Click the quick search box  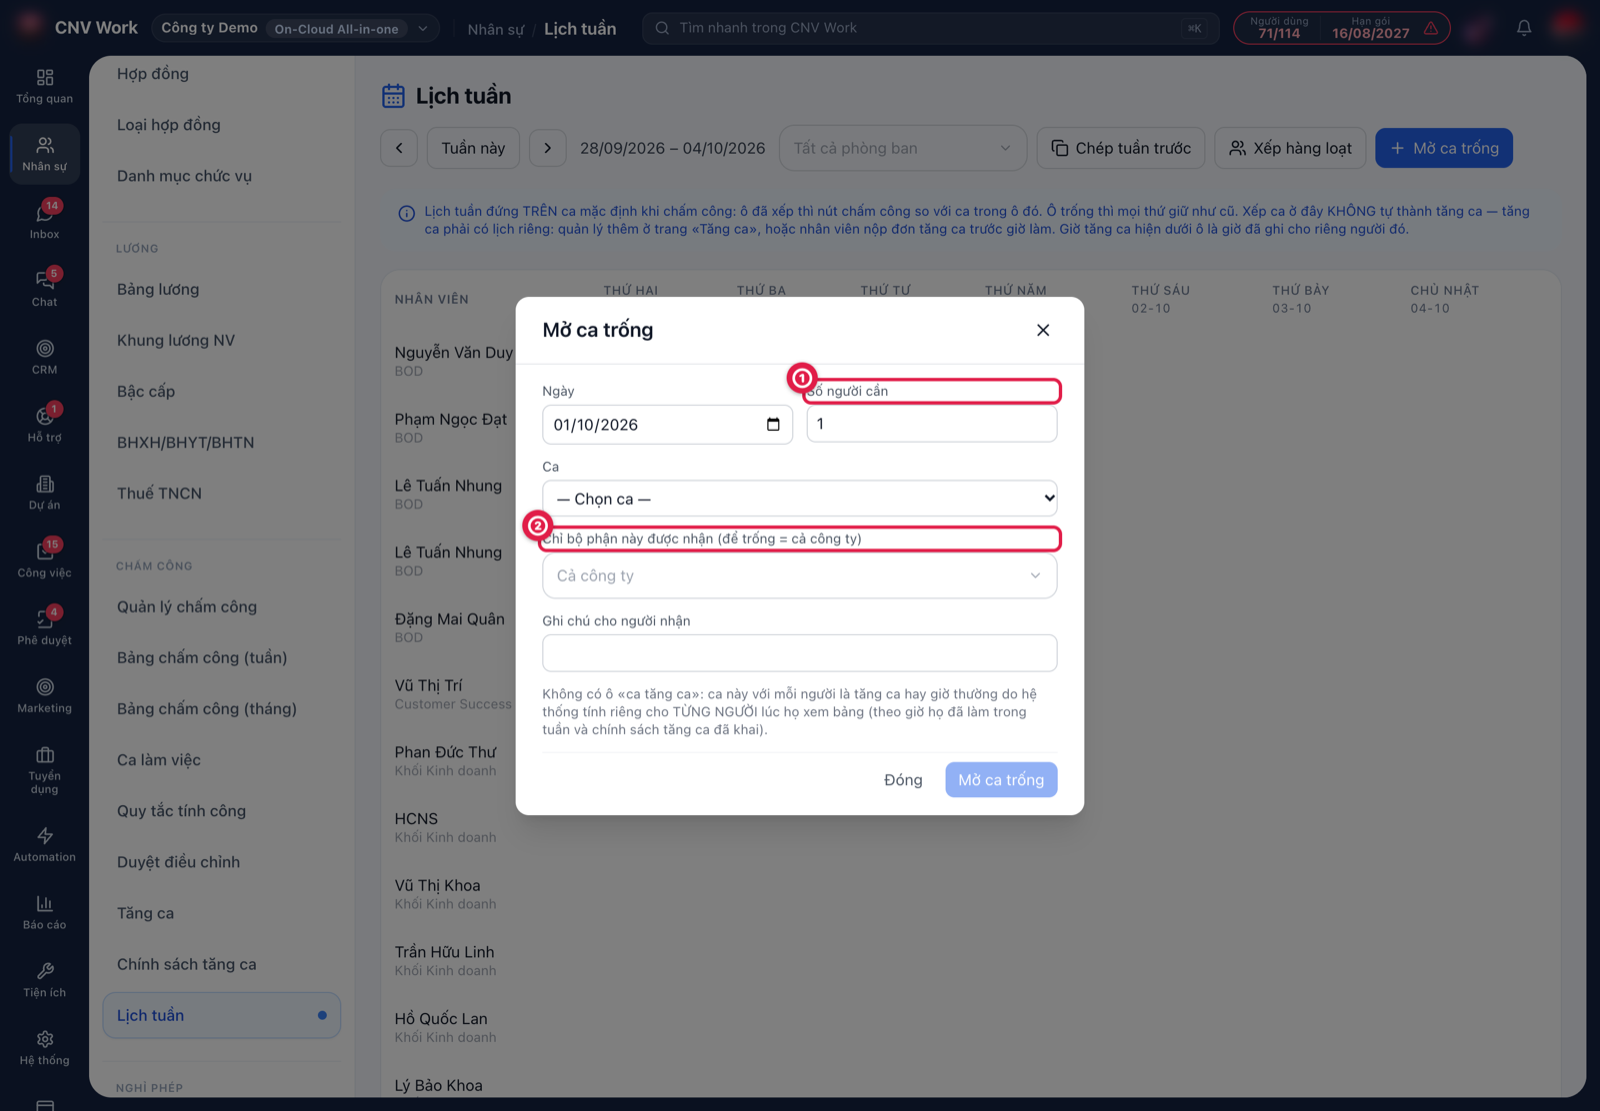[930, 28]
